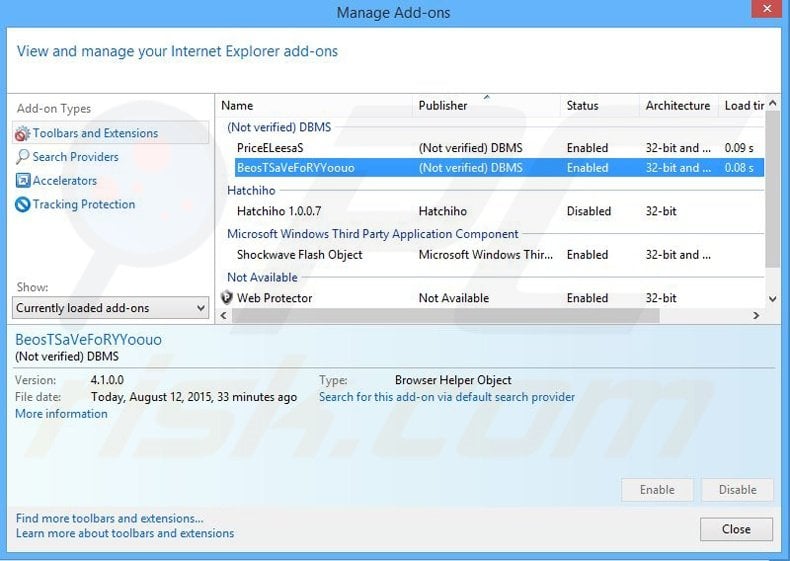790x561 pixels.
Task: Click the Toolbars and Extensions gear icon
Action: click(x=22, y=134)
